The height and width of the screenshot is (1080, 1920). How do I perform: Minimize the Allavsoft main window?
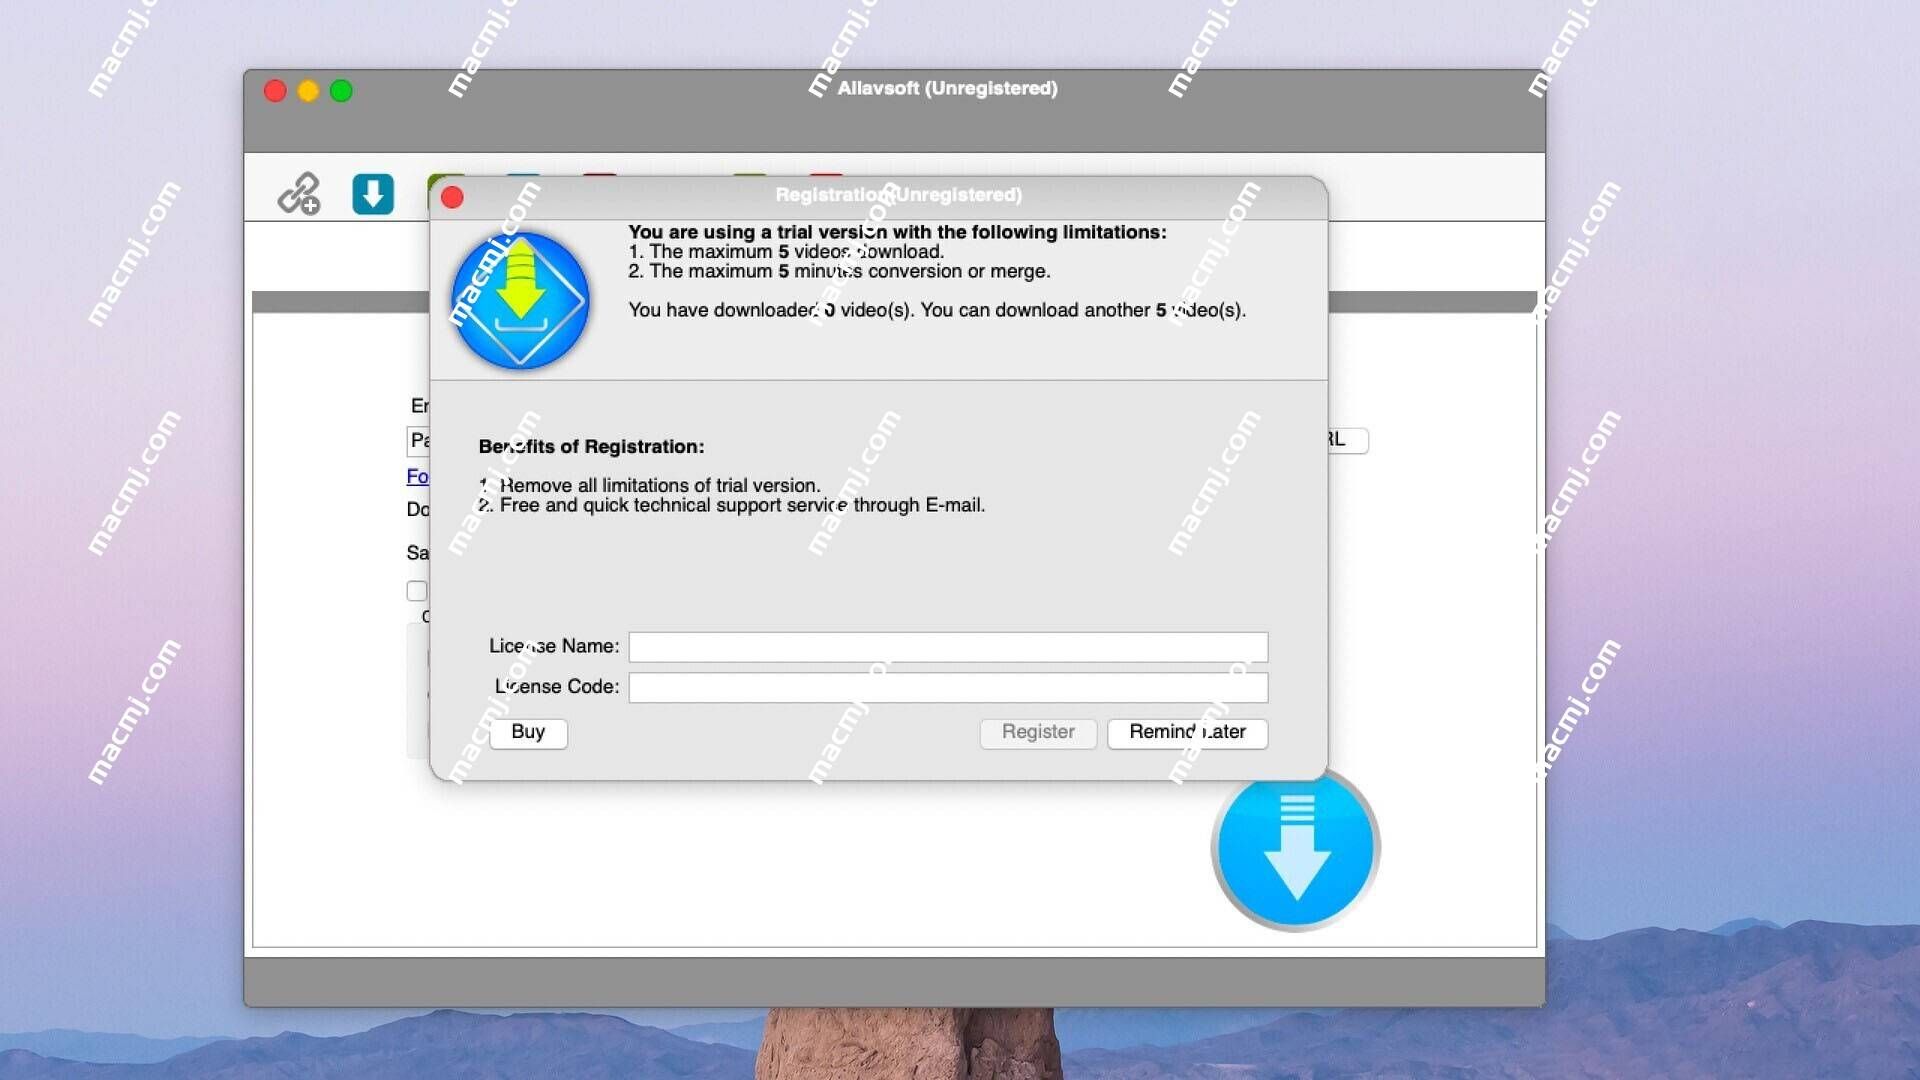coord(308,91)
